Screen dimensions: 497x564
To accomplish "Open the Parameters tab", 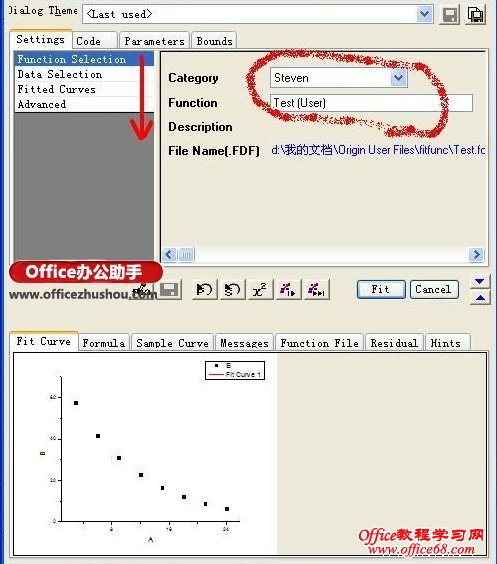I will pos(154,41).
